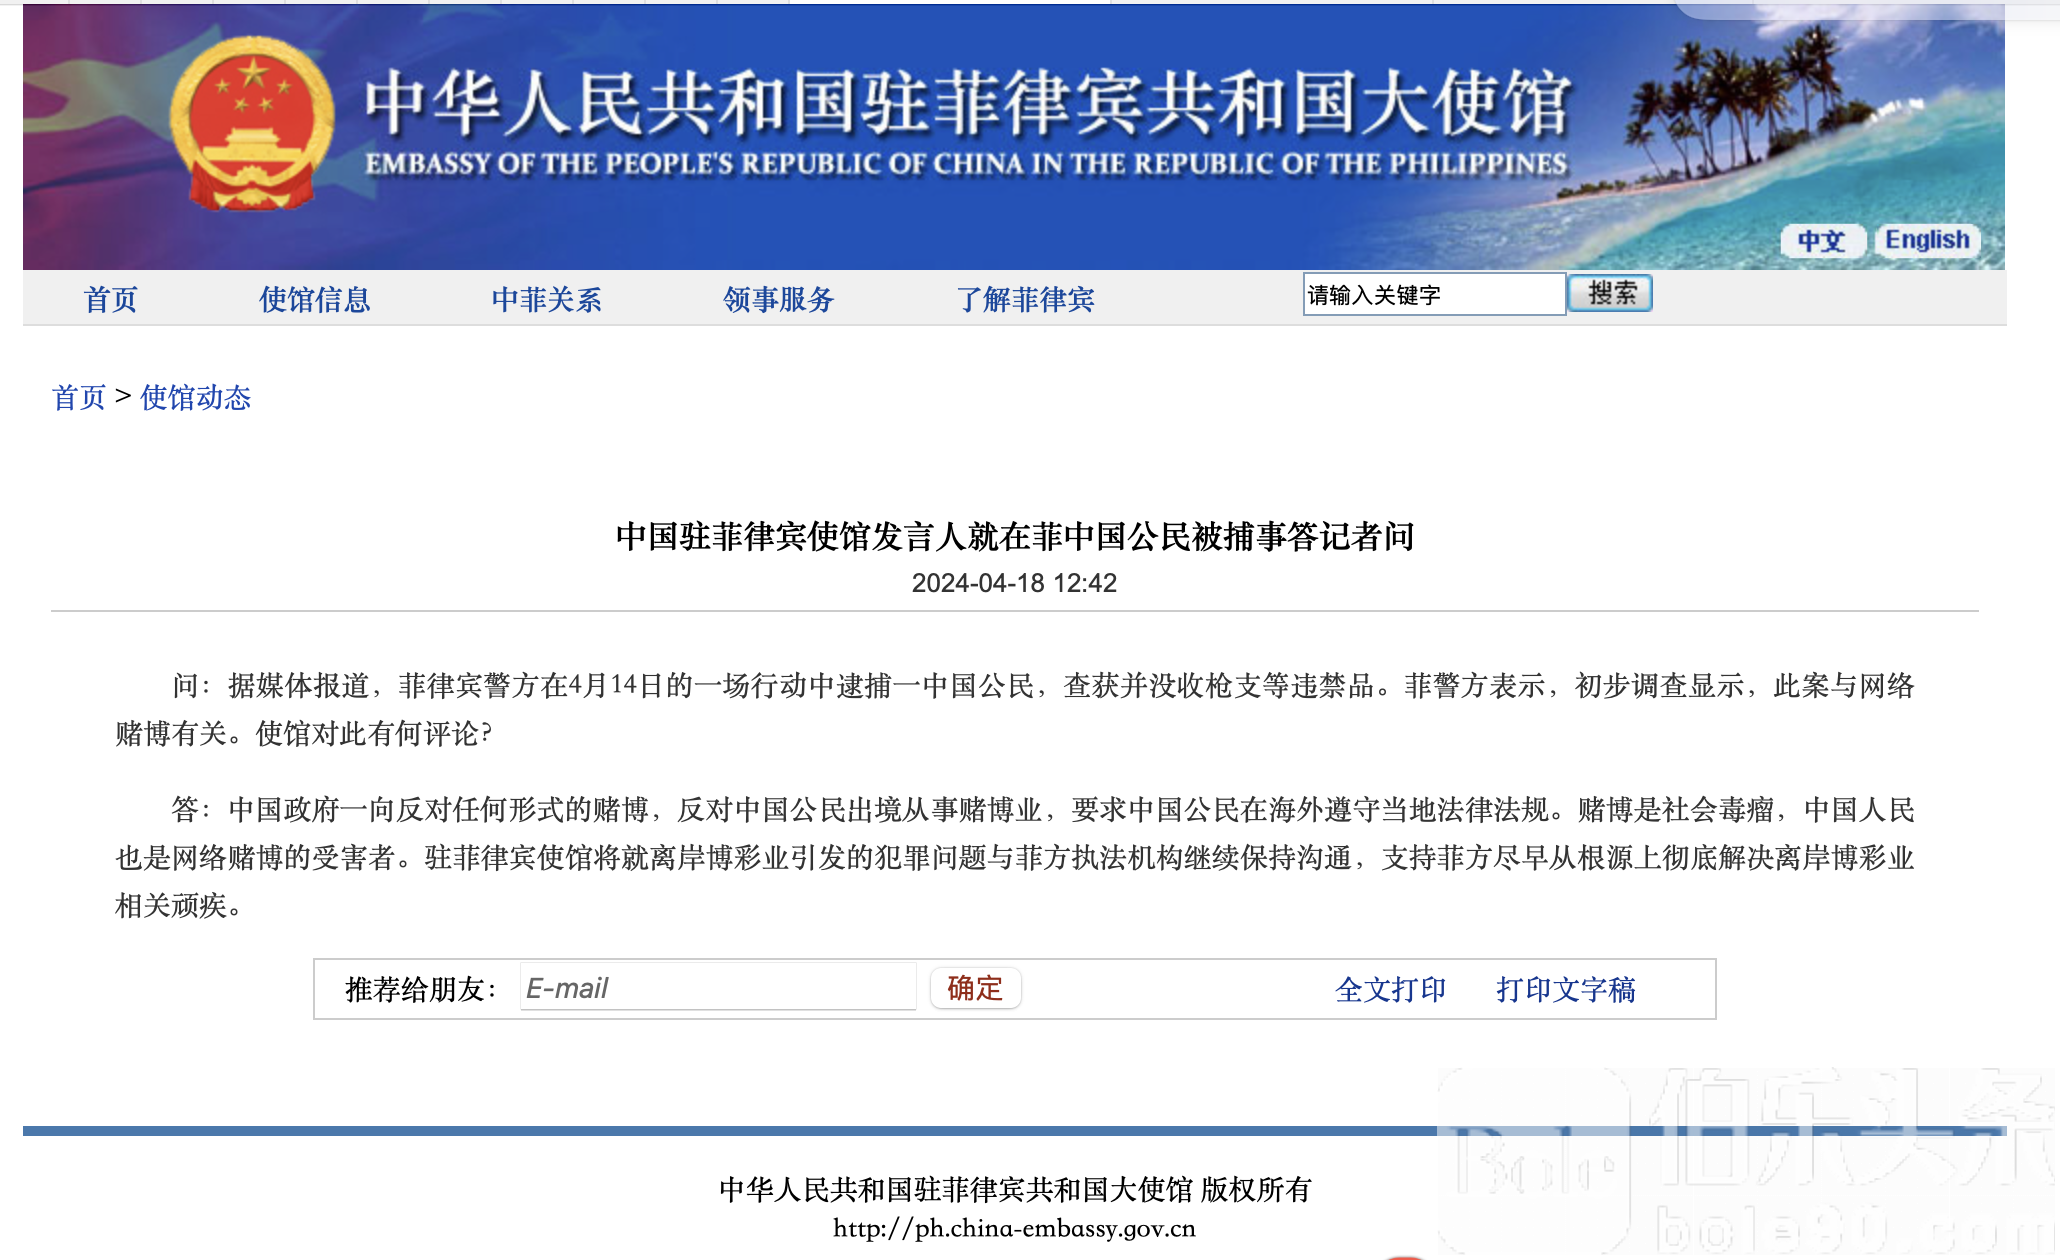This screenshot has width=2060, height=1260.
Task: Open the 领事服务 menu item
Action: (x=778, y=299)
